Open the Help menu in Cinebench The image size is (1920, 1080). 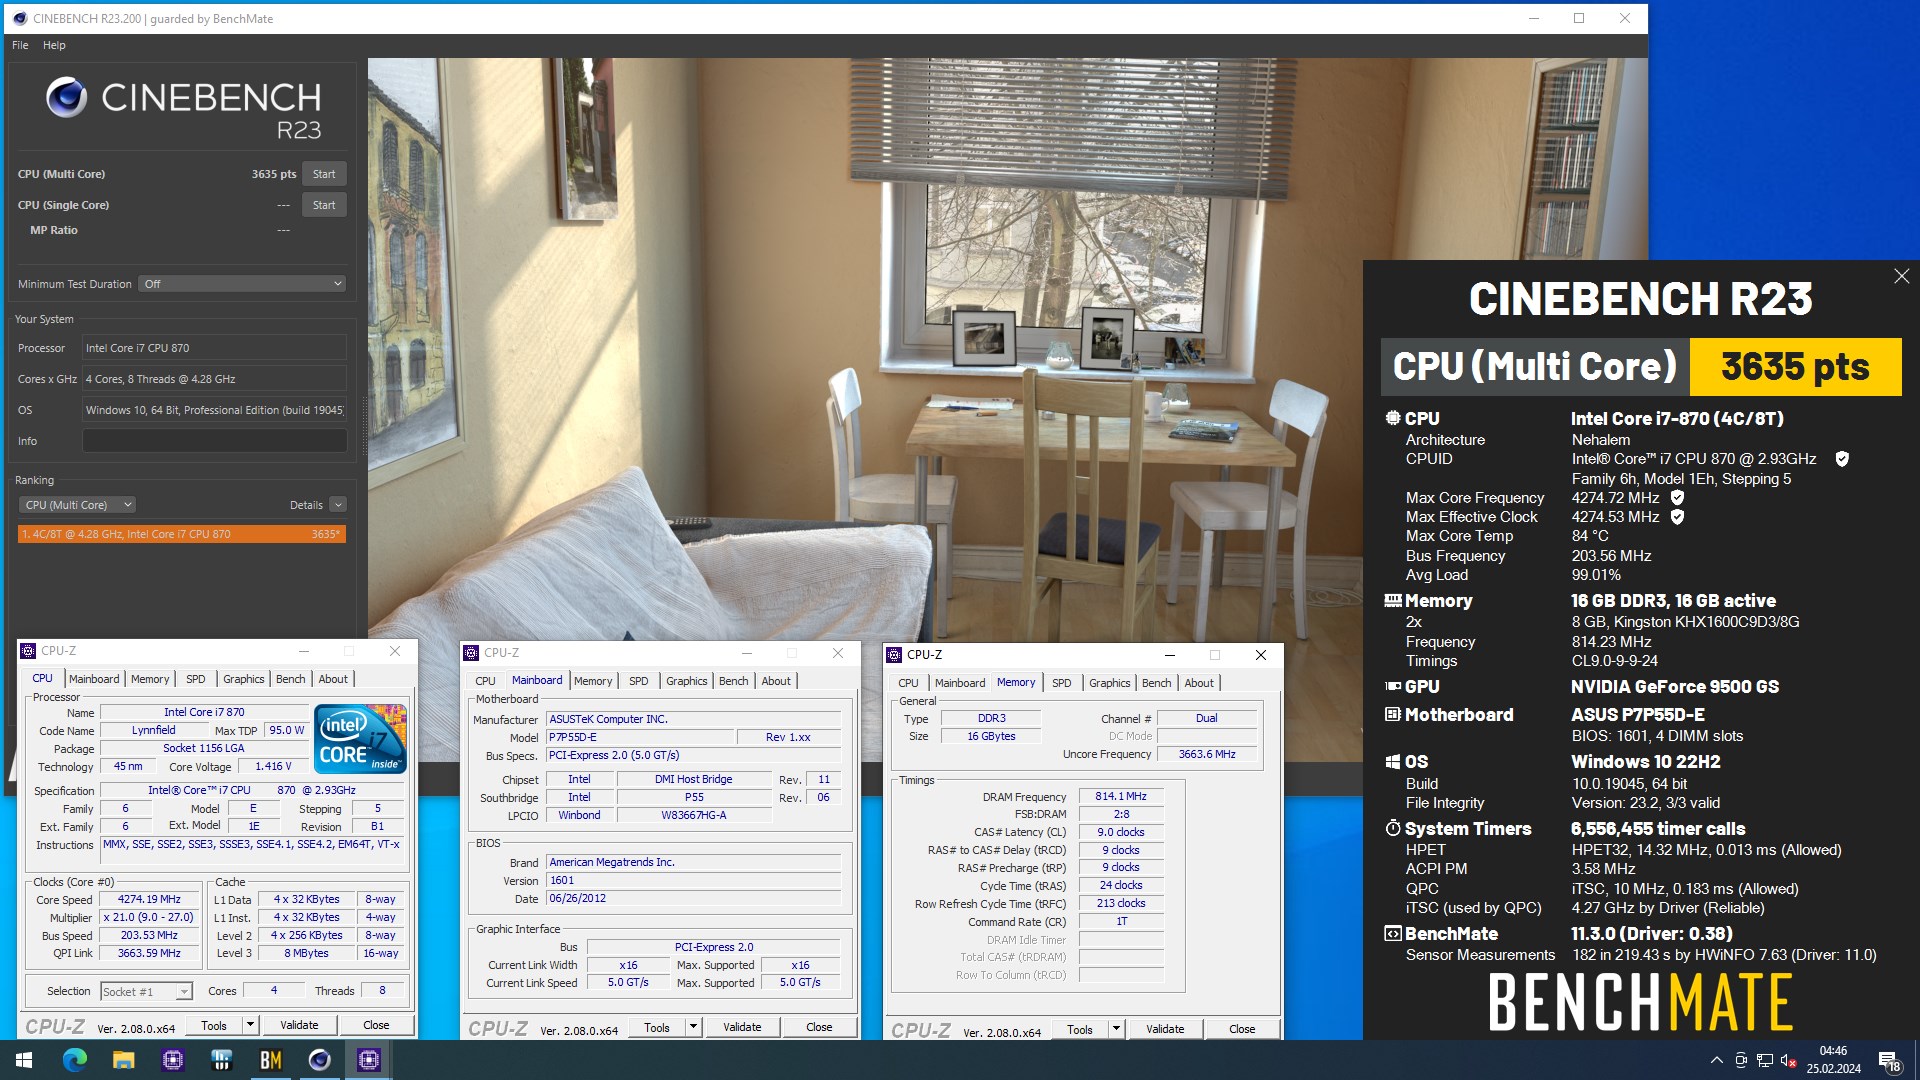point(54,45)
